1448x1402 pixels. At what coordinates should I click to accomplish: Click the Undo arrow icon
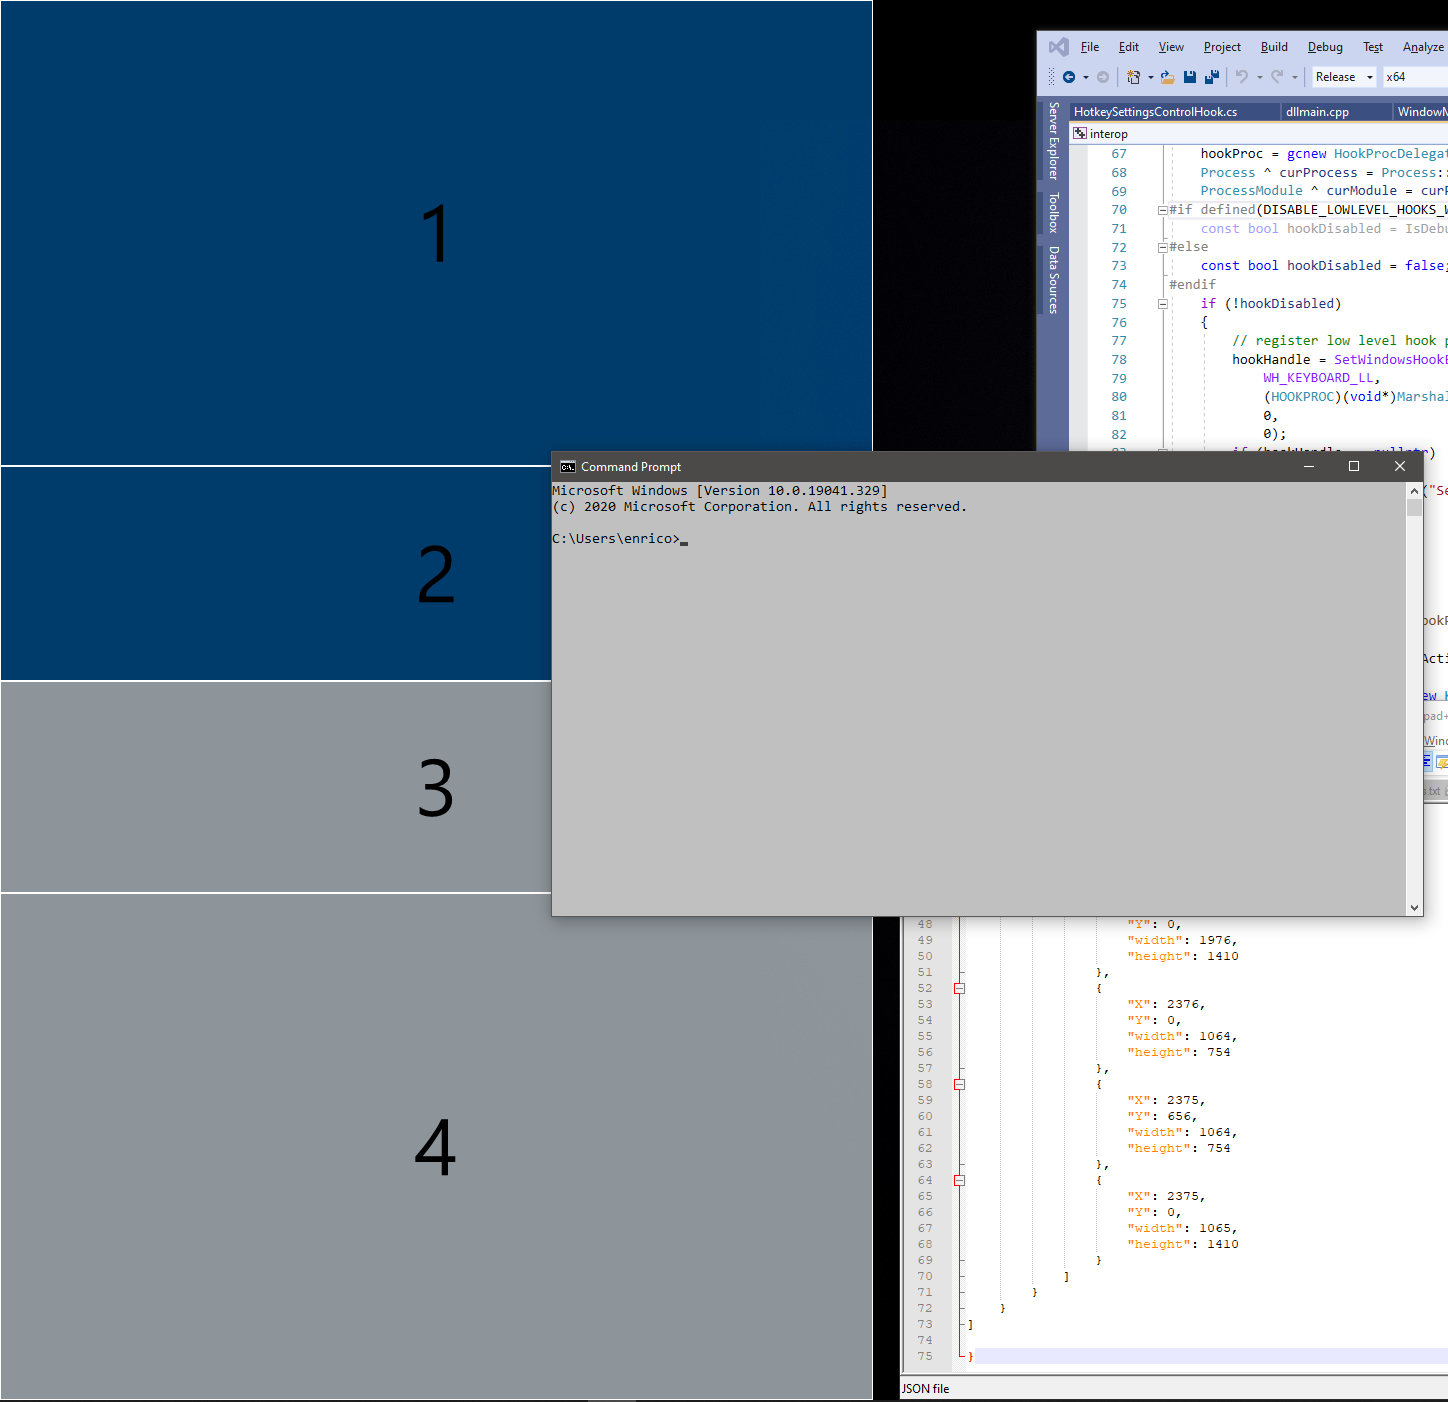click(x=1242, y=77)
